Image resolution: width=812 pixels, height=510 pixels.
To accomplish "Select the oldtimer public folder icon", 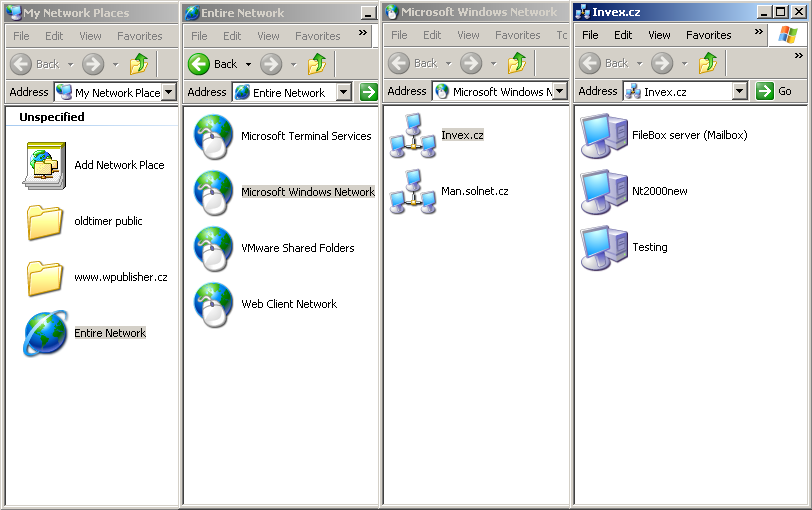I will coord(45,222).
